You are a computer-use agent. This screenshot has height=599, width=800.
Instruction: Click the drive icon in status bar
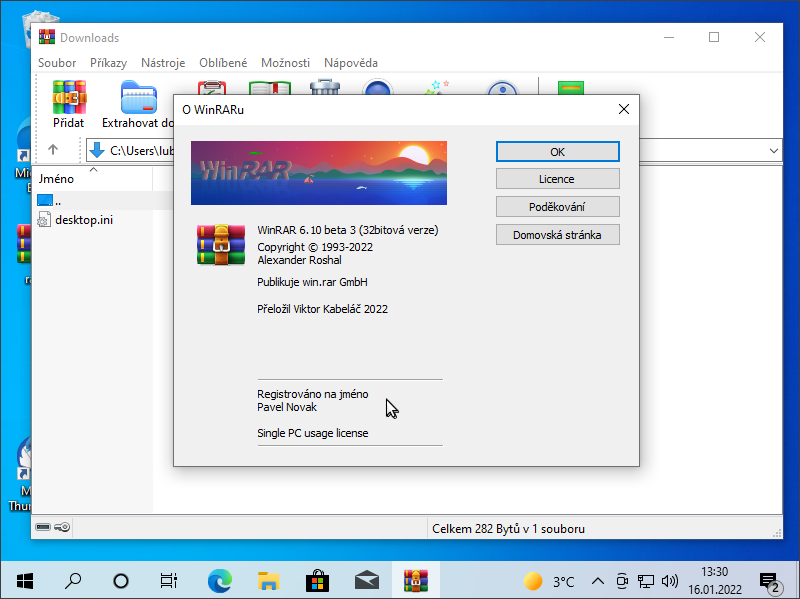pyautogui.click(x=43, y=527)
